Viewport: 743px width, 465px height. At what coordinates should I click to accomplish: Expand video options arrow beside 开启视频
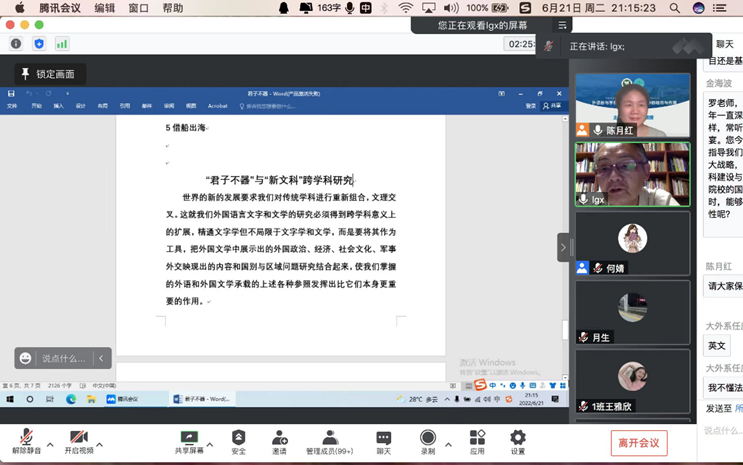pyautogui.click(x=100, y=445)
